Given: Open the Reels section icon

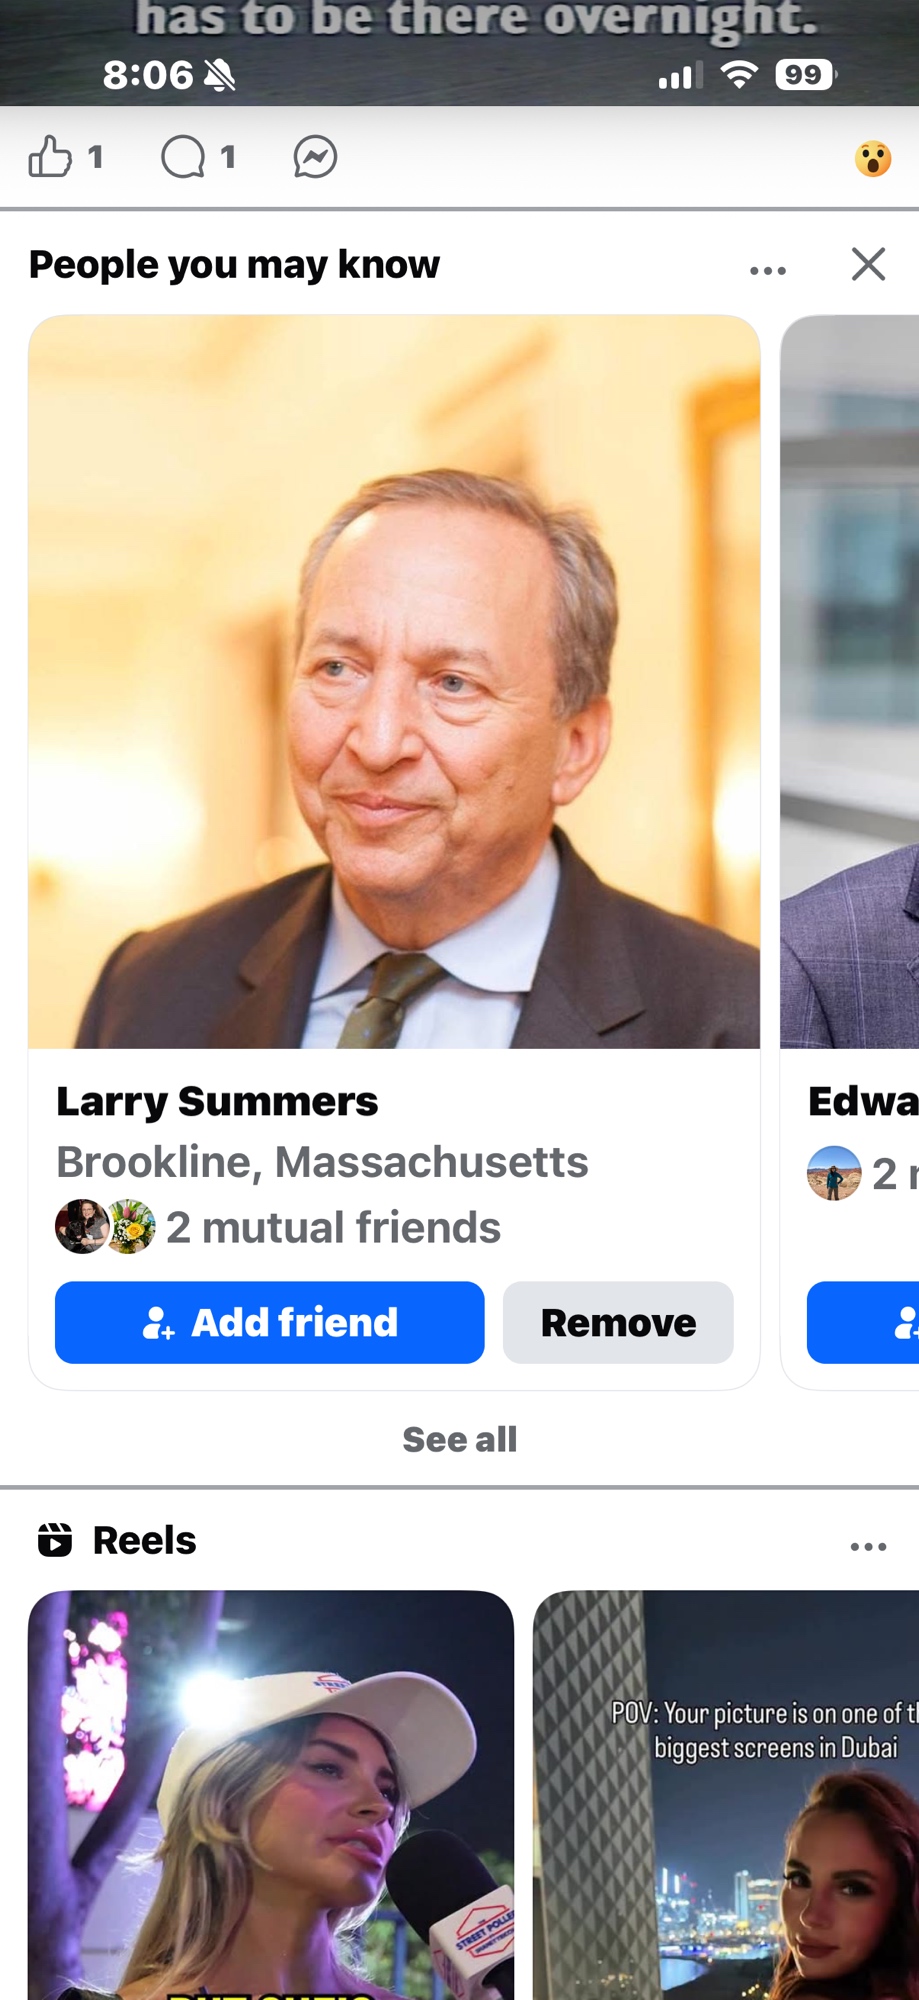Looking at the screenshot, I should (x=55, y=1540).
